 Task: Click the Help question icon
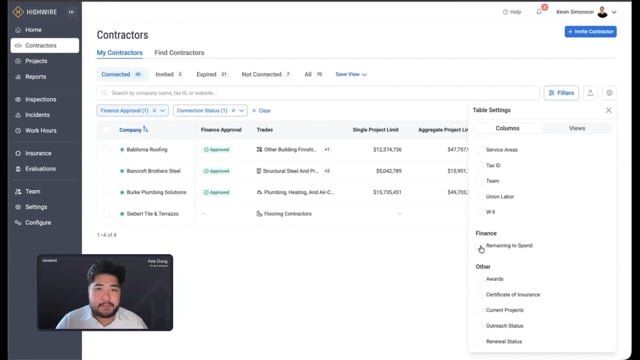pos(505,12)
